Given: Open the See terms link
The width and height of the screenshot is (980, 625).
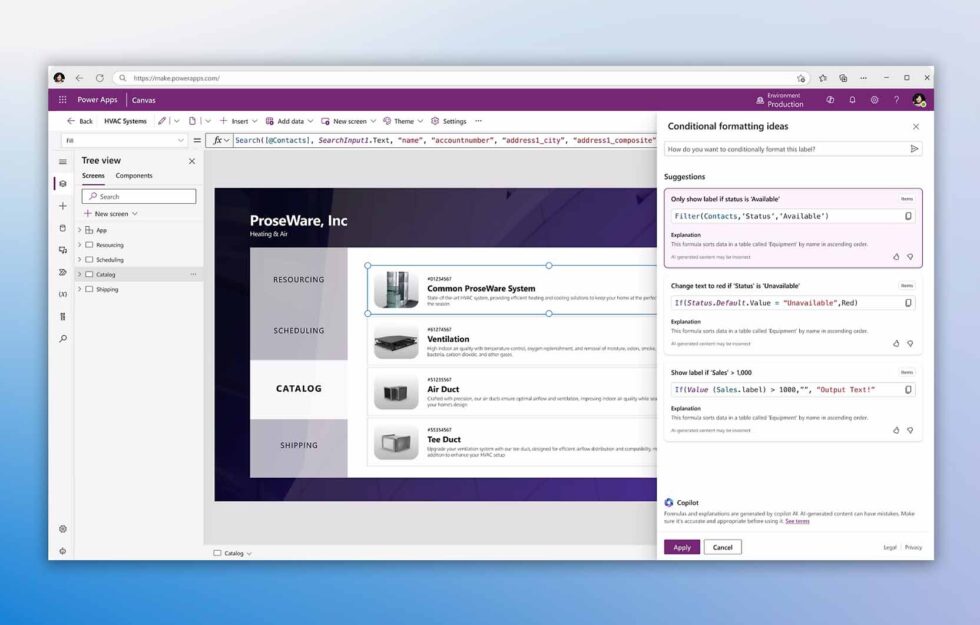Looking at the screenshot, I should pyautogui.click(x=799, y=520).
